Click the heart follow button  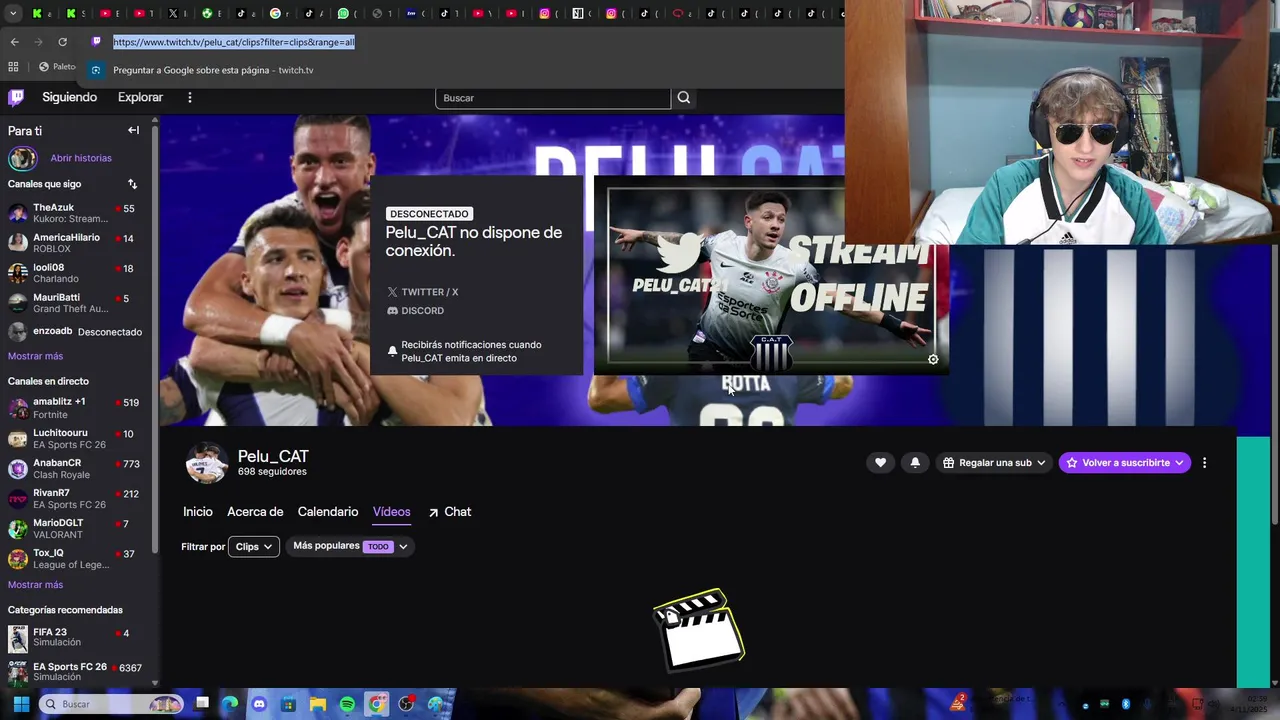(880, 462)
